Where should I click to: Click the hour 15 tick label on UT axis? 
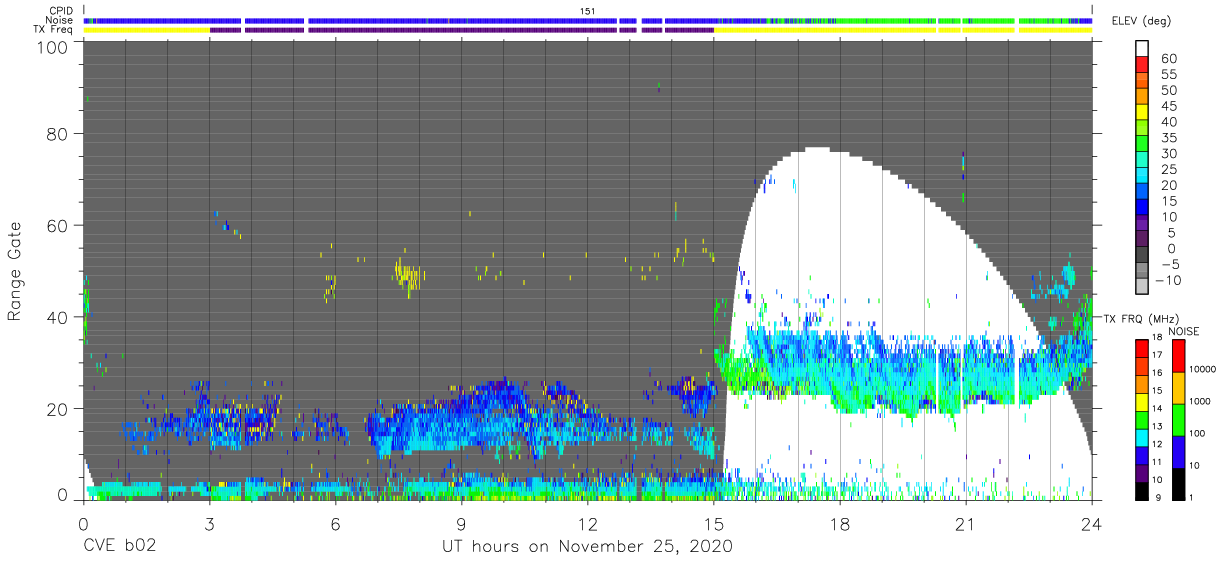click(714, 524)
